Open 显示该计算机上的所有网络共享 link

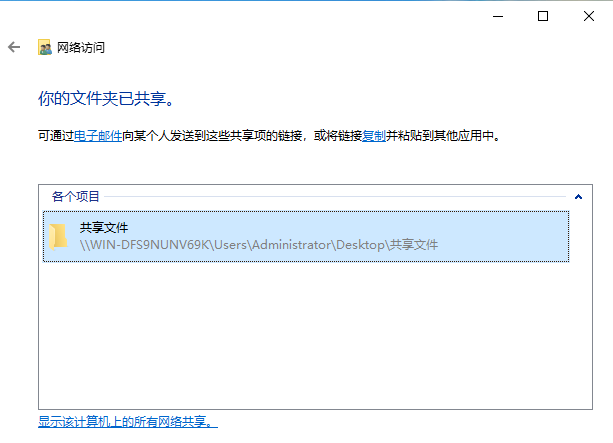pyautogui.click(x=127, y=422)
